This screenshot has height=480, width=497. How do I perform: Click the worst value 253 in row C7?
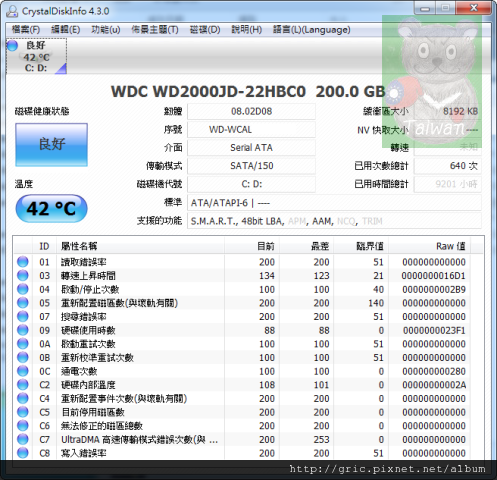click(321, 440)
